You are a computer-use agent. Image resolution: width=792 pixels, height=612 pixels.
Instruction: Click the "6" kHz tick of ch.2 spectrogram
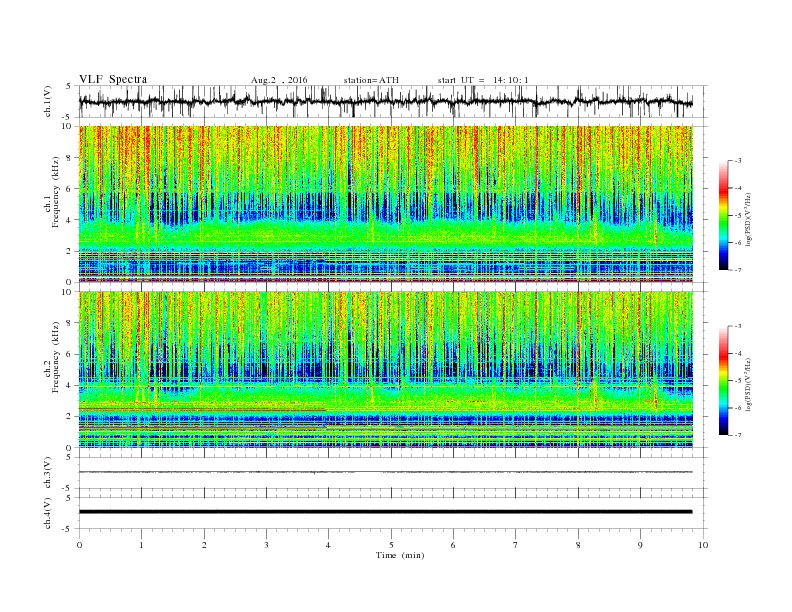click(70, 354)
